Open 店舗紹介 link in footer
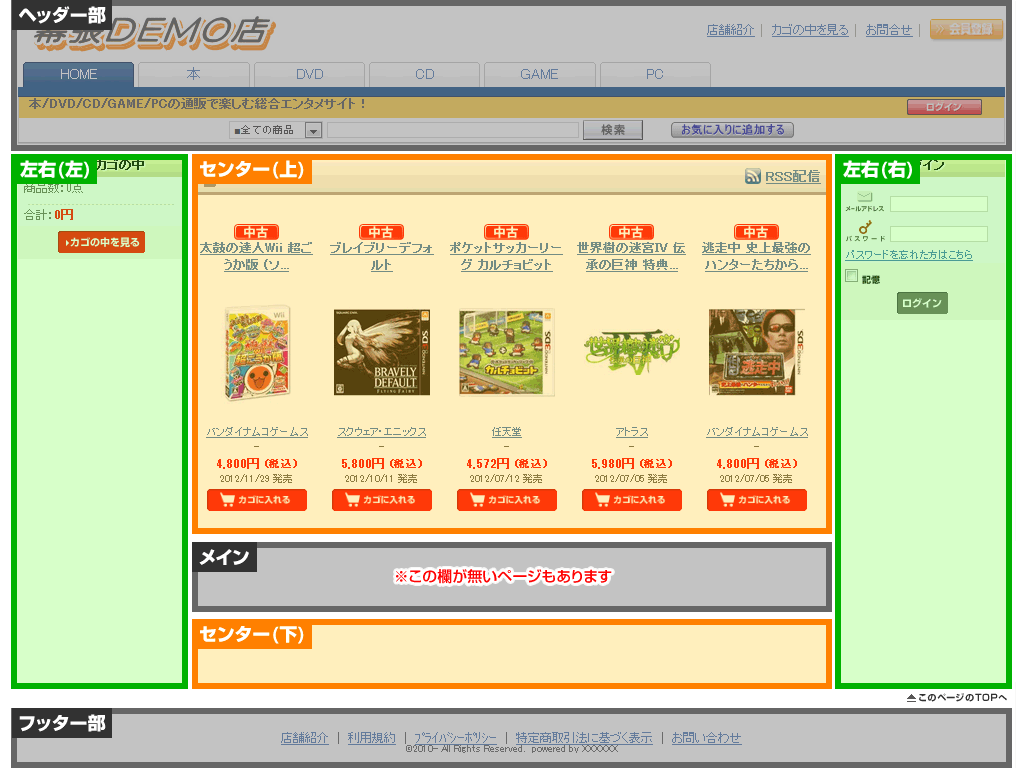1024x768 pixels. (x=304, y=738)
